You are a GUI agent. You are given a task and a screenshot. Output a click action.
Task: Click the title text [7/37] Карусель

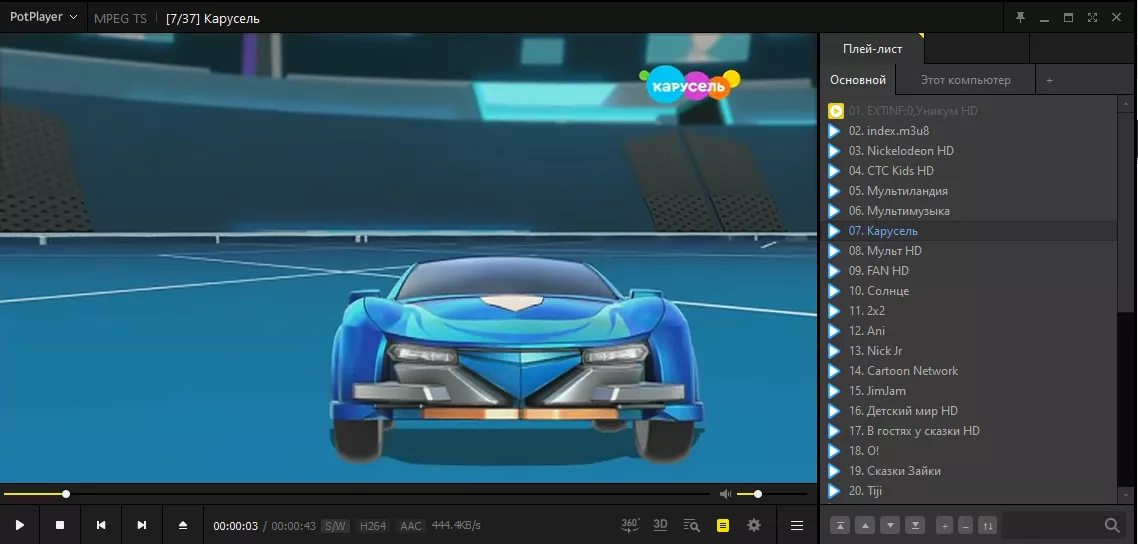coord(213,18)
